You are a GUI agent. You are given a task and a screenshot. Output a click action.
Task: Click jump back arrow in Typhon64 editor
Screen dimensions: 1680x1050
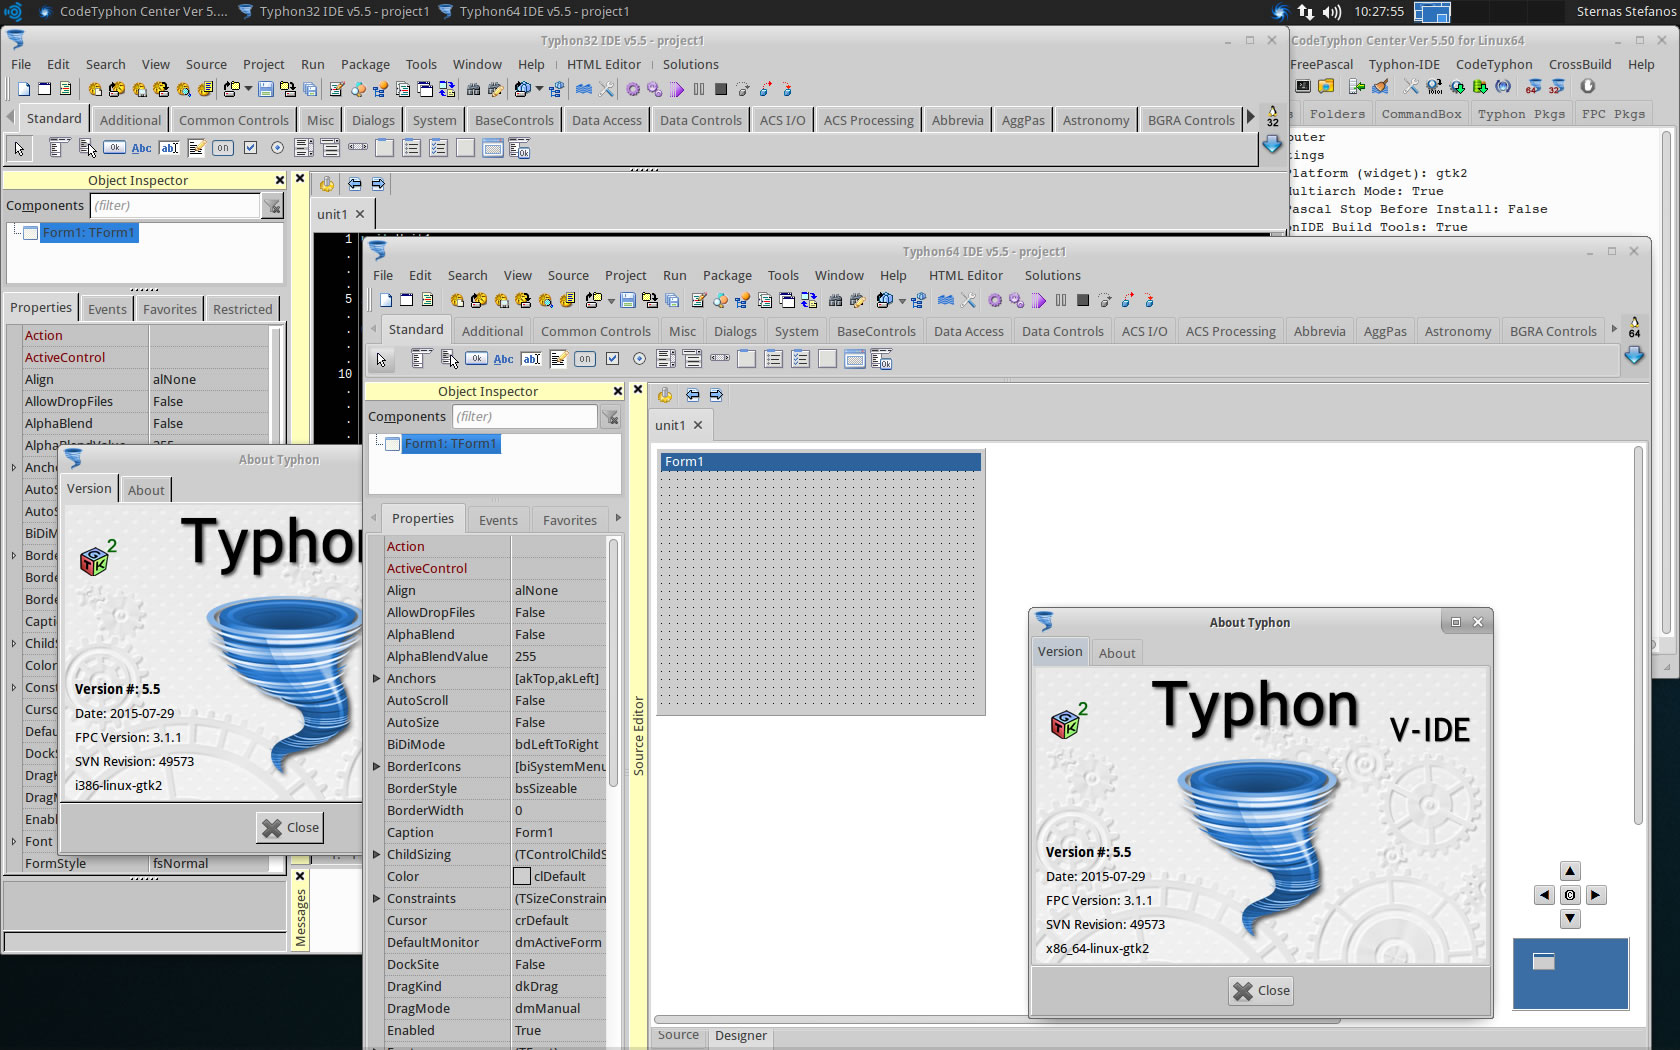coord(692,395)
